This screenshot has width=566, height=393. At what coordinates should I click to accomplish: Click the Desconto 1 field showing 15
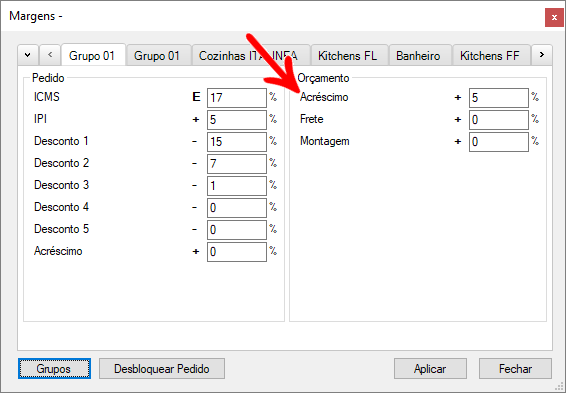pyautogui.click(x=237, y=142)
